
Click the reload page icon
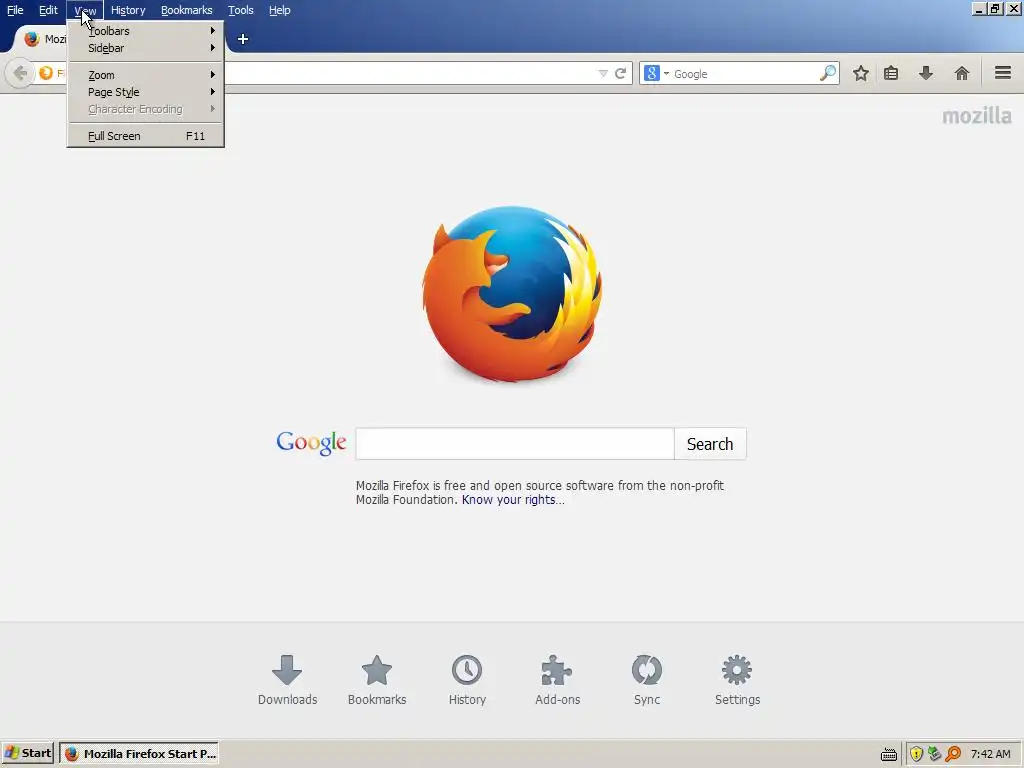tap(620, 73)
